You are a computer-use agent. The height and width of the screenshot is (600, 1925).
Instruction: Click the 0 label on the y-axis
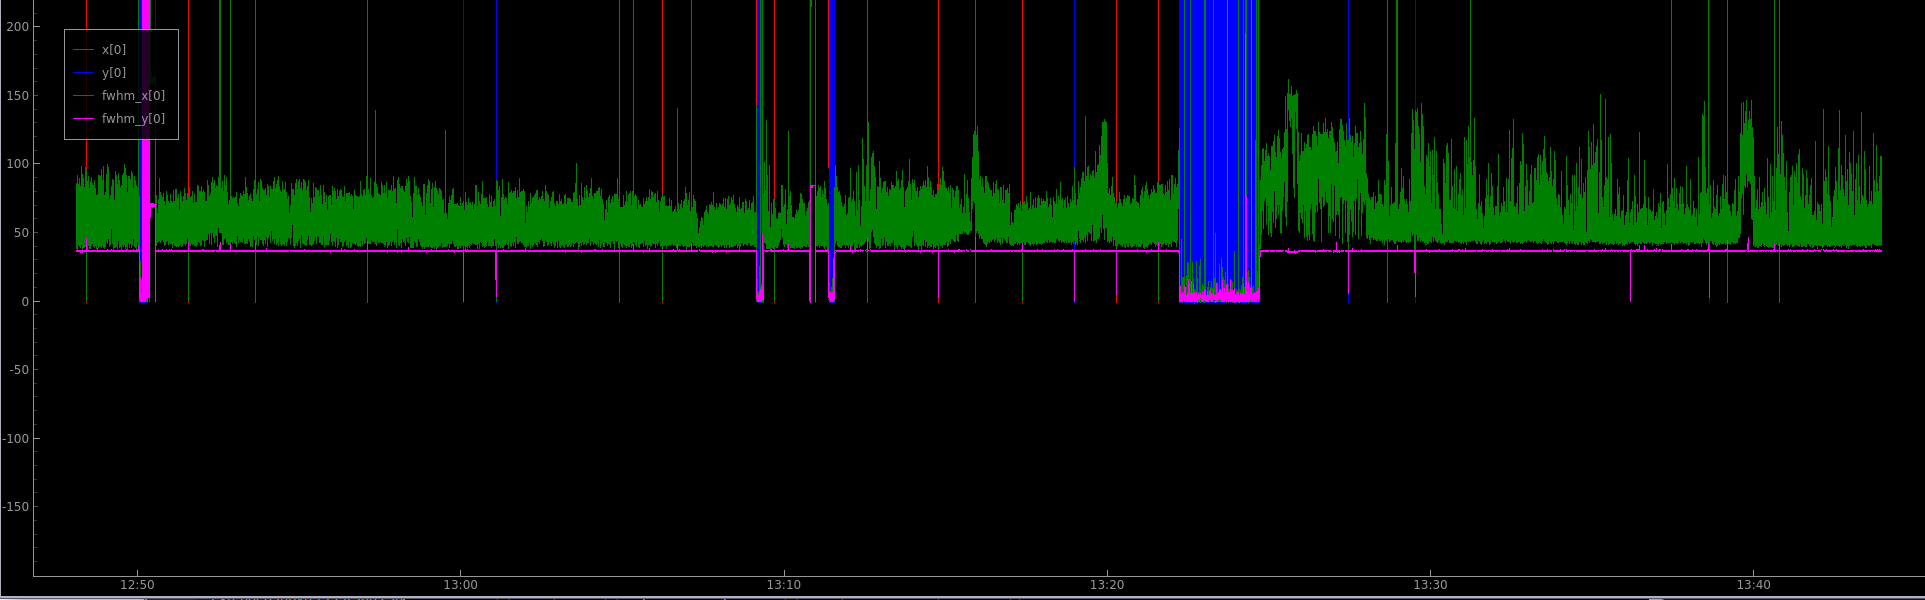(24, 301)
